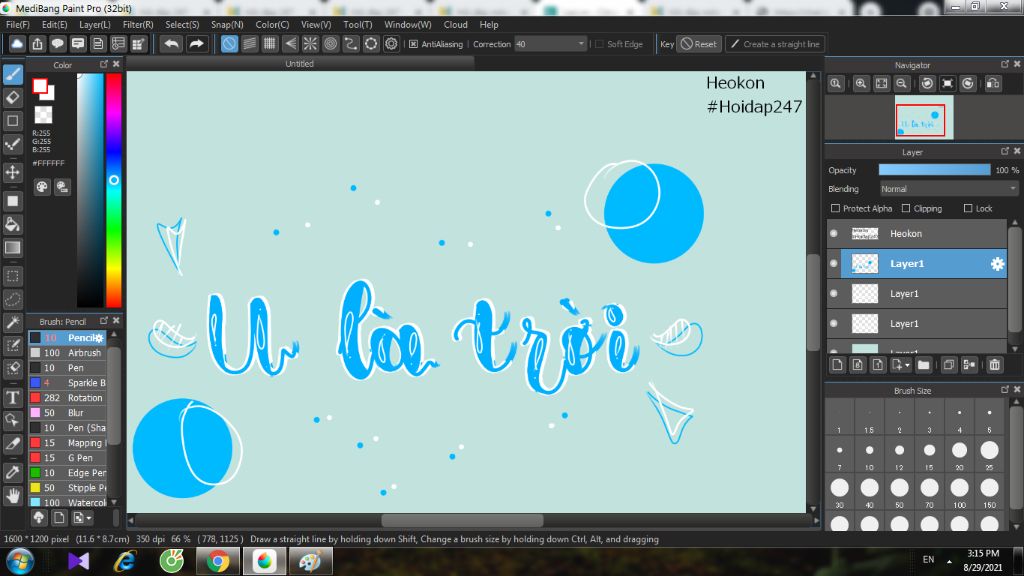Hide the selected Layer1

point(834,263)
